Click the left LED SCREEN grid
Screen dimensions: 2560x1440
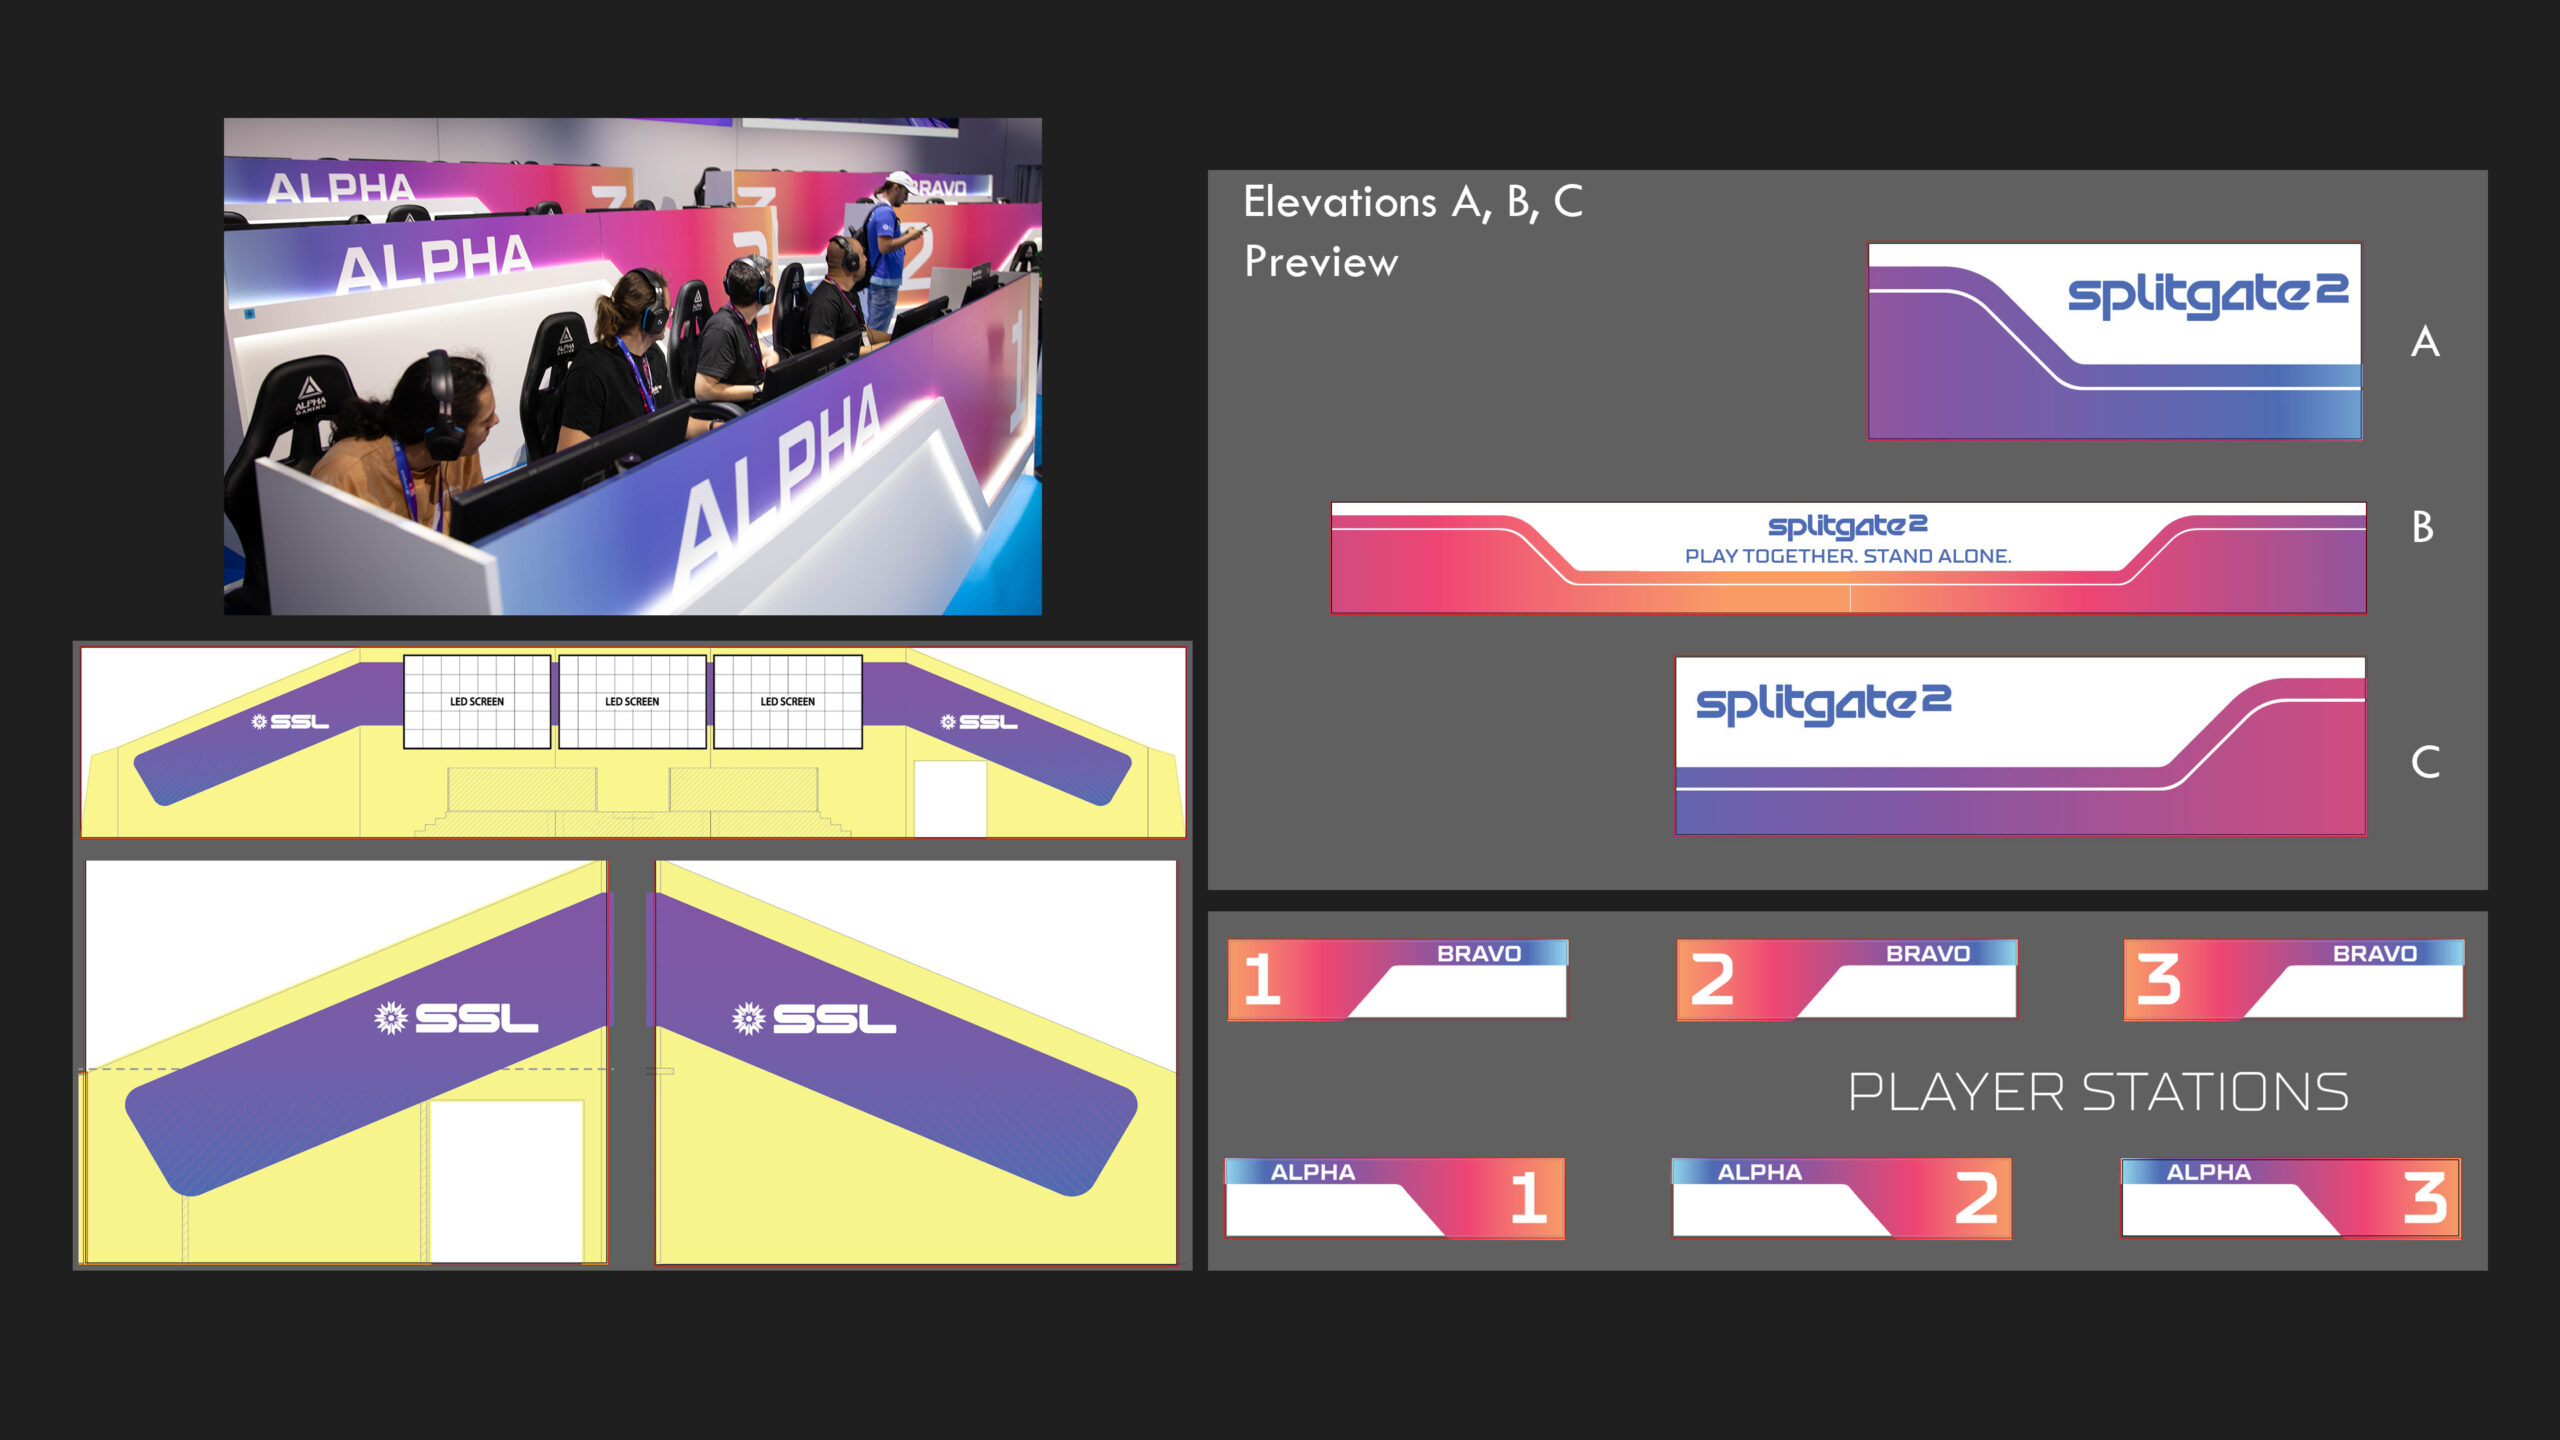[477, 702]
